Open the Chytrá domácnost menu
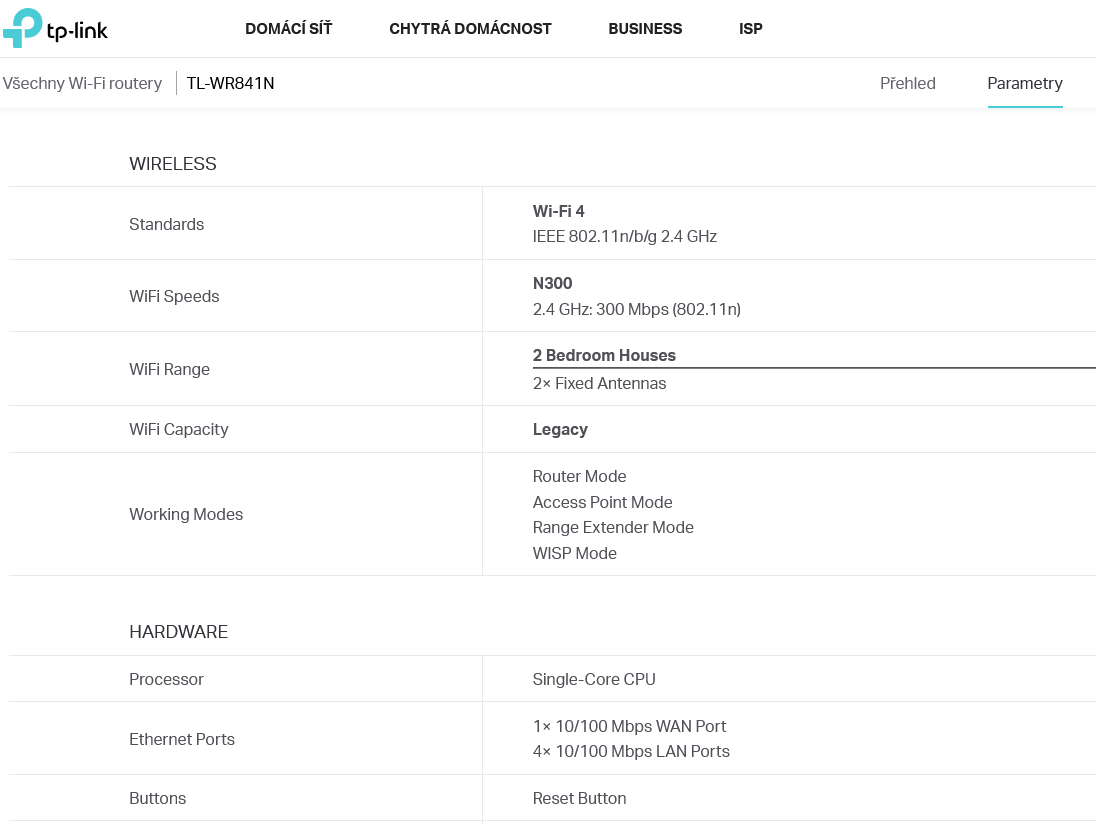Screen dimensions: 1096x824 point(470,29)
